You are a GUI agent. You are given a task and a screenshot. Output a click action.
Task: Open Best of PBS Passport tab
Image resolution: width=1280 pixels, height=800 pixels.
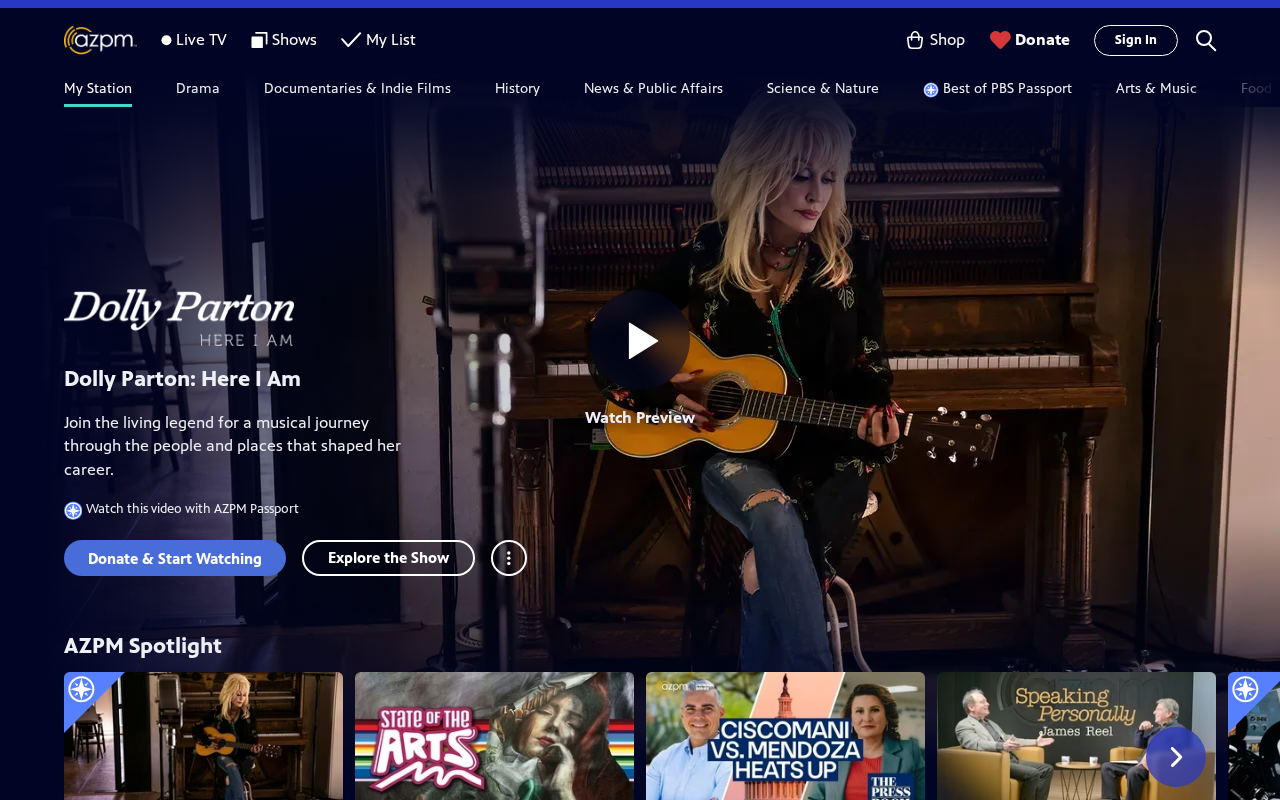point(997,88)
